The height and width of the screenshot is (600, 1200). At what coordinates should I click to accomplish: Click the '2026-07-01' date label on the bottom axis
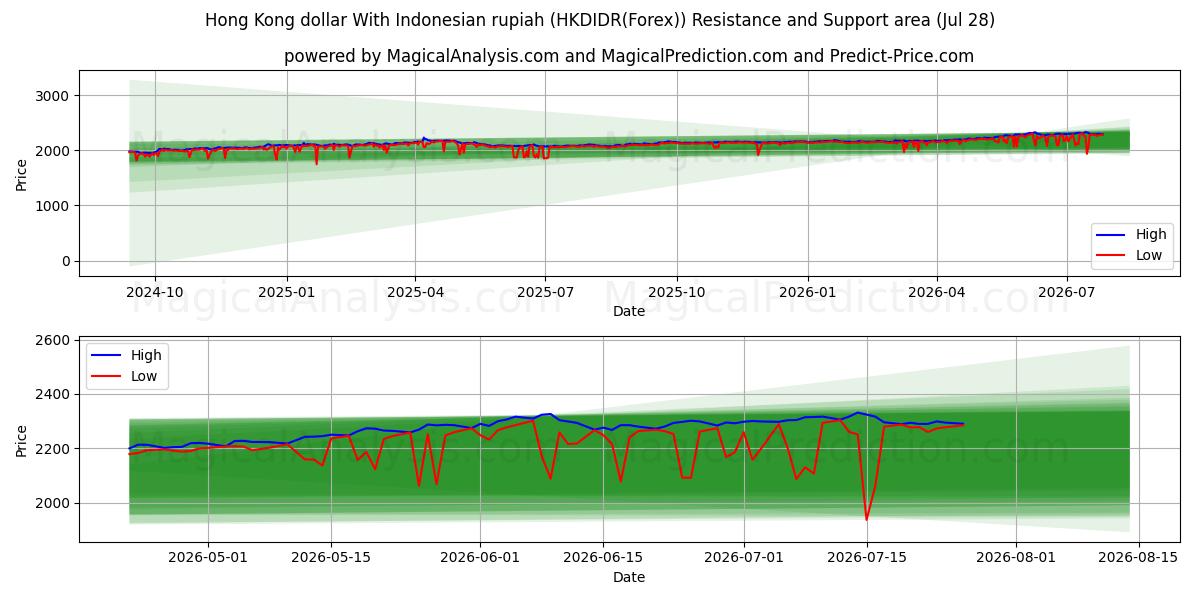pyautogui.click(x=744, y=558)
